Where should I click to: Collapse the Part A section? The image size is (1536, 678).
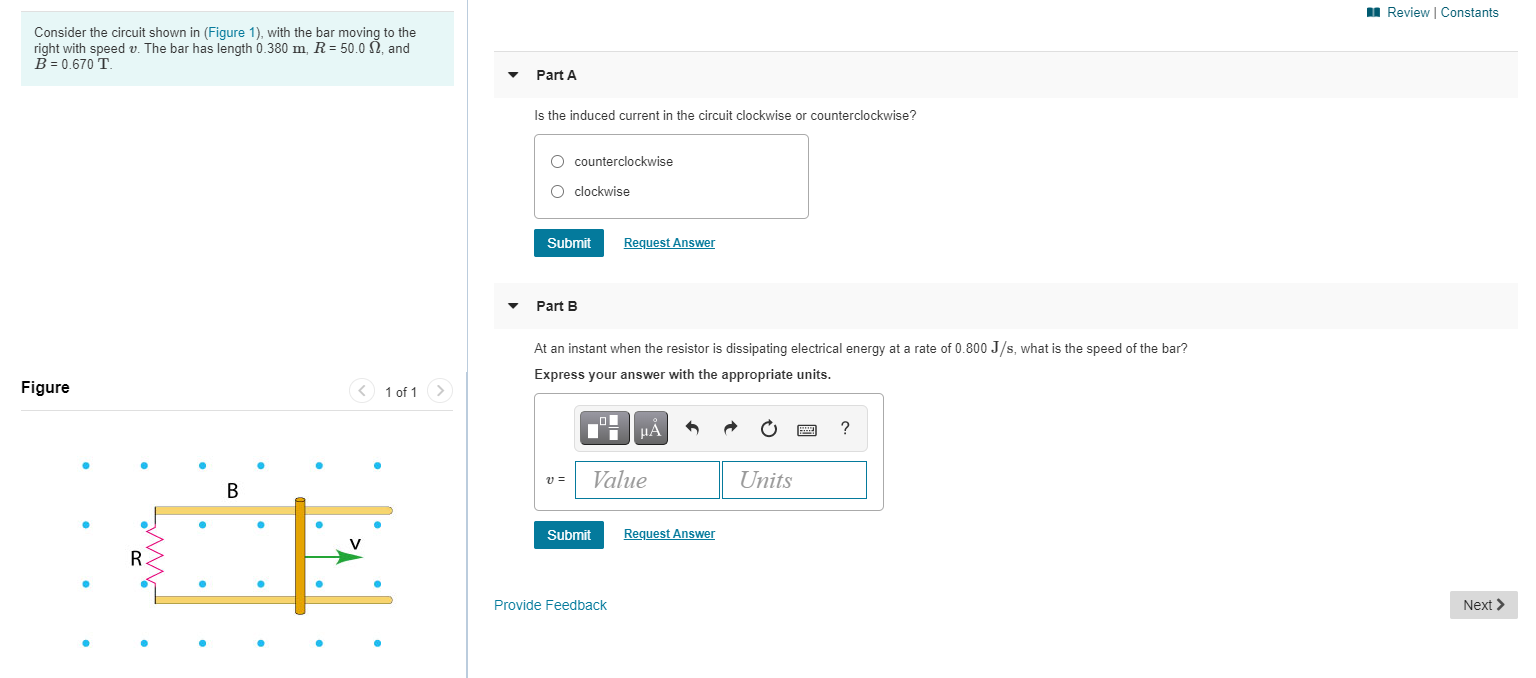pos(513,75)
